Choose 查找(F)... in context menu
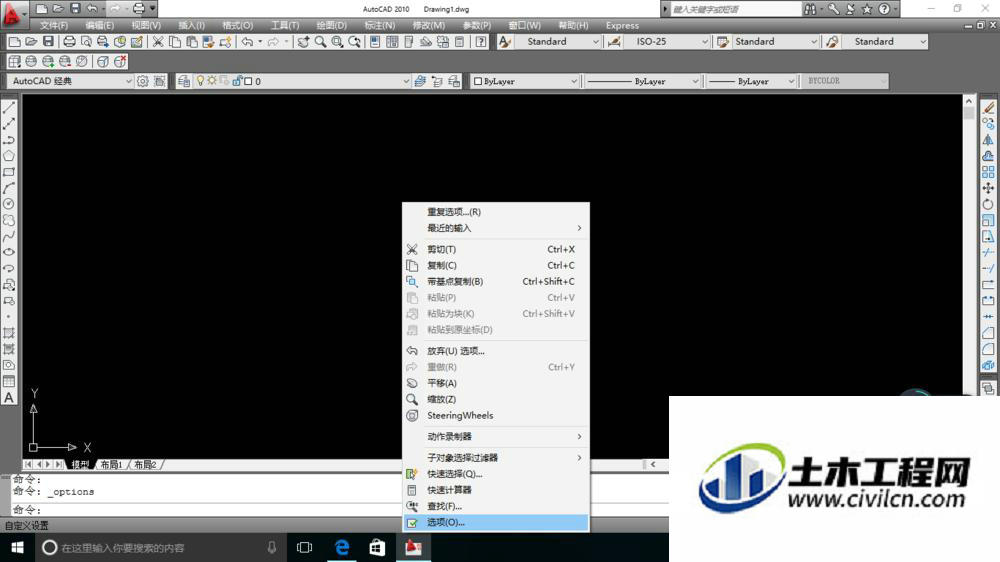The height and width of the screenshot is (562, 1000). (496, 507)
